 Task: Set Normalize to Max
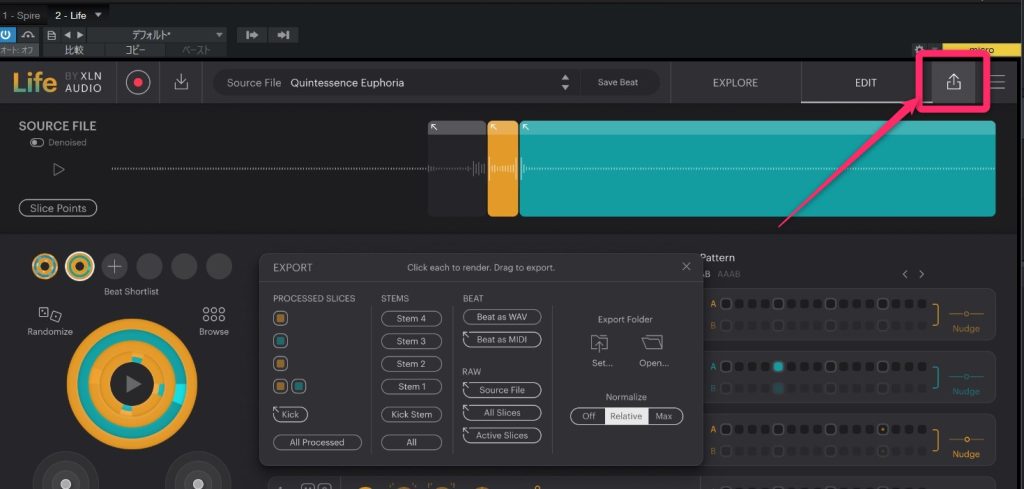[664, 416]
